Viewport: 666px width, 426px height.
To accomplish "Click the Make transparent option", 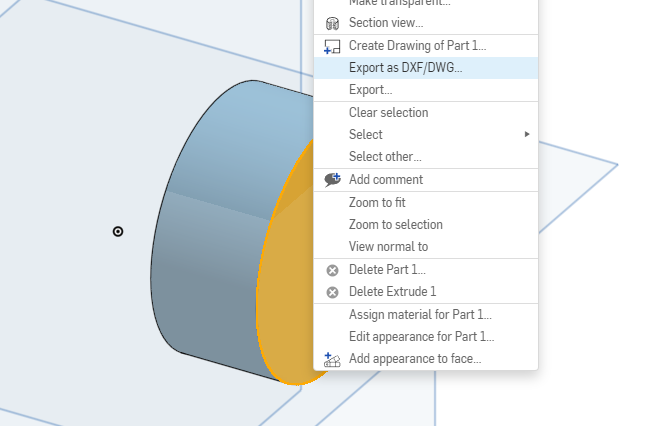I will [400, 3].
